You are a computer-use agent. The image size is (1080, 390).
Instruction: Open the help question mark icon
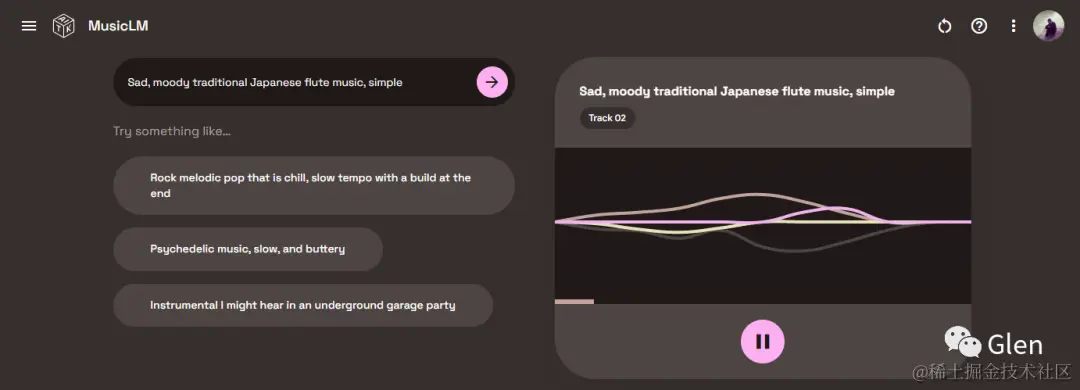pos(979,26)
